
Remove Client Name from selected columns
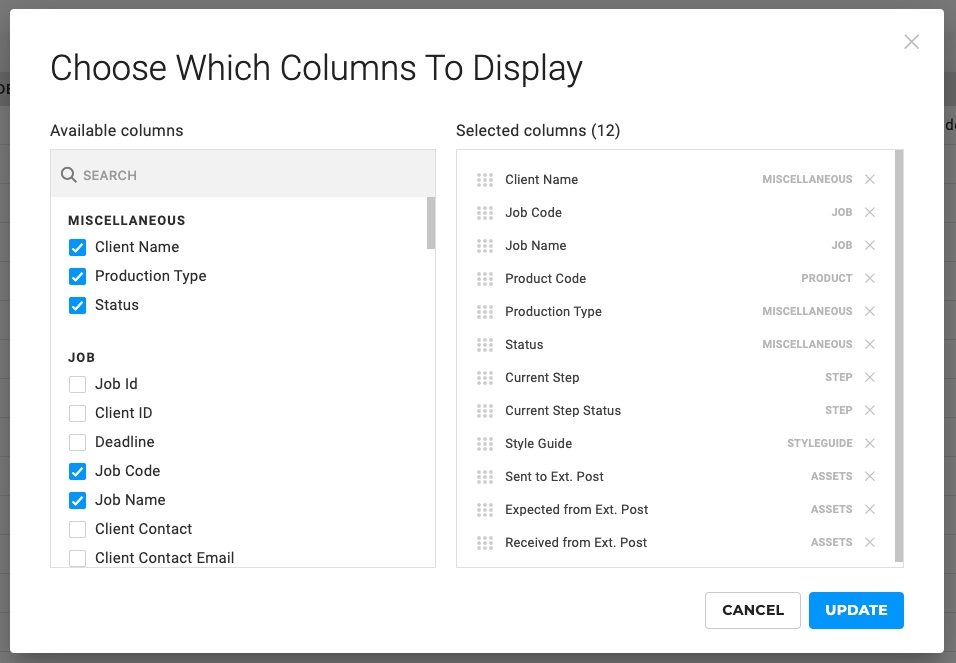coord(869,180)
